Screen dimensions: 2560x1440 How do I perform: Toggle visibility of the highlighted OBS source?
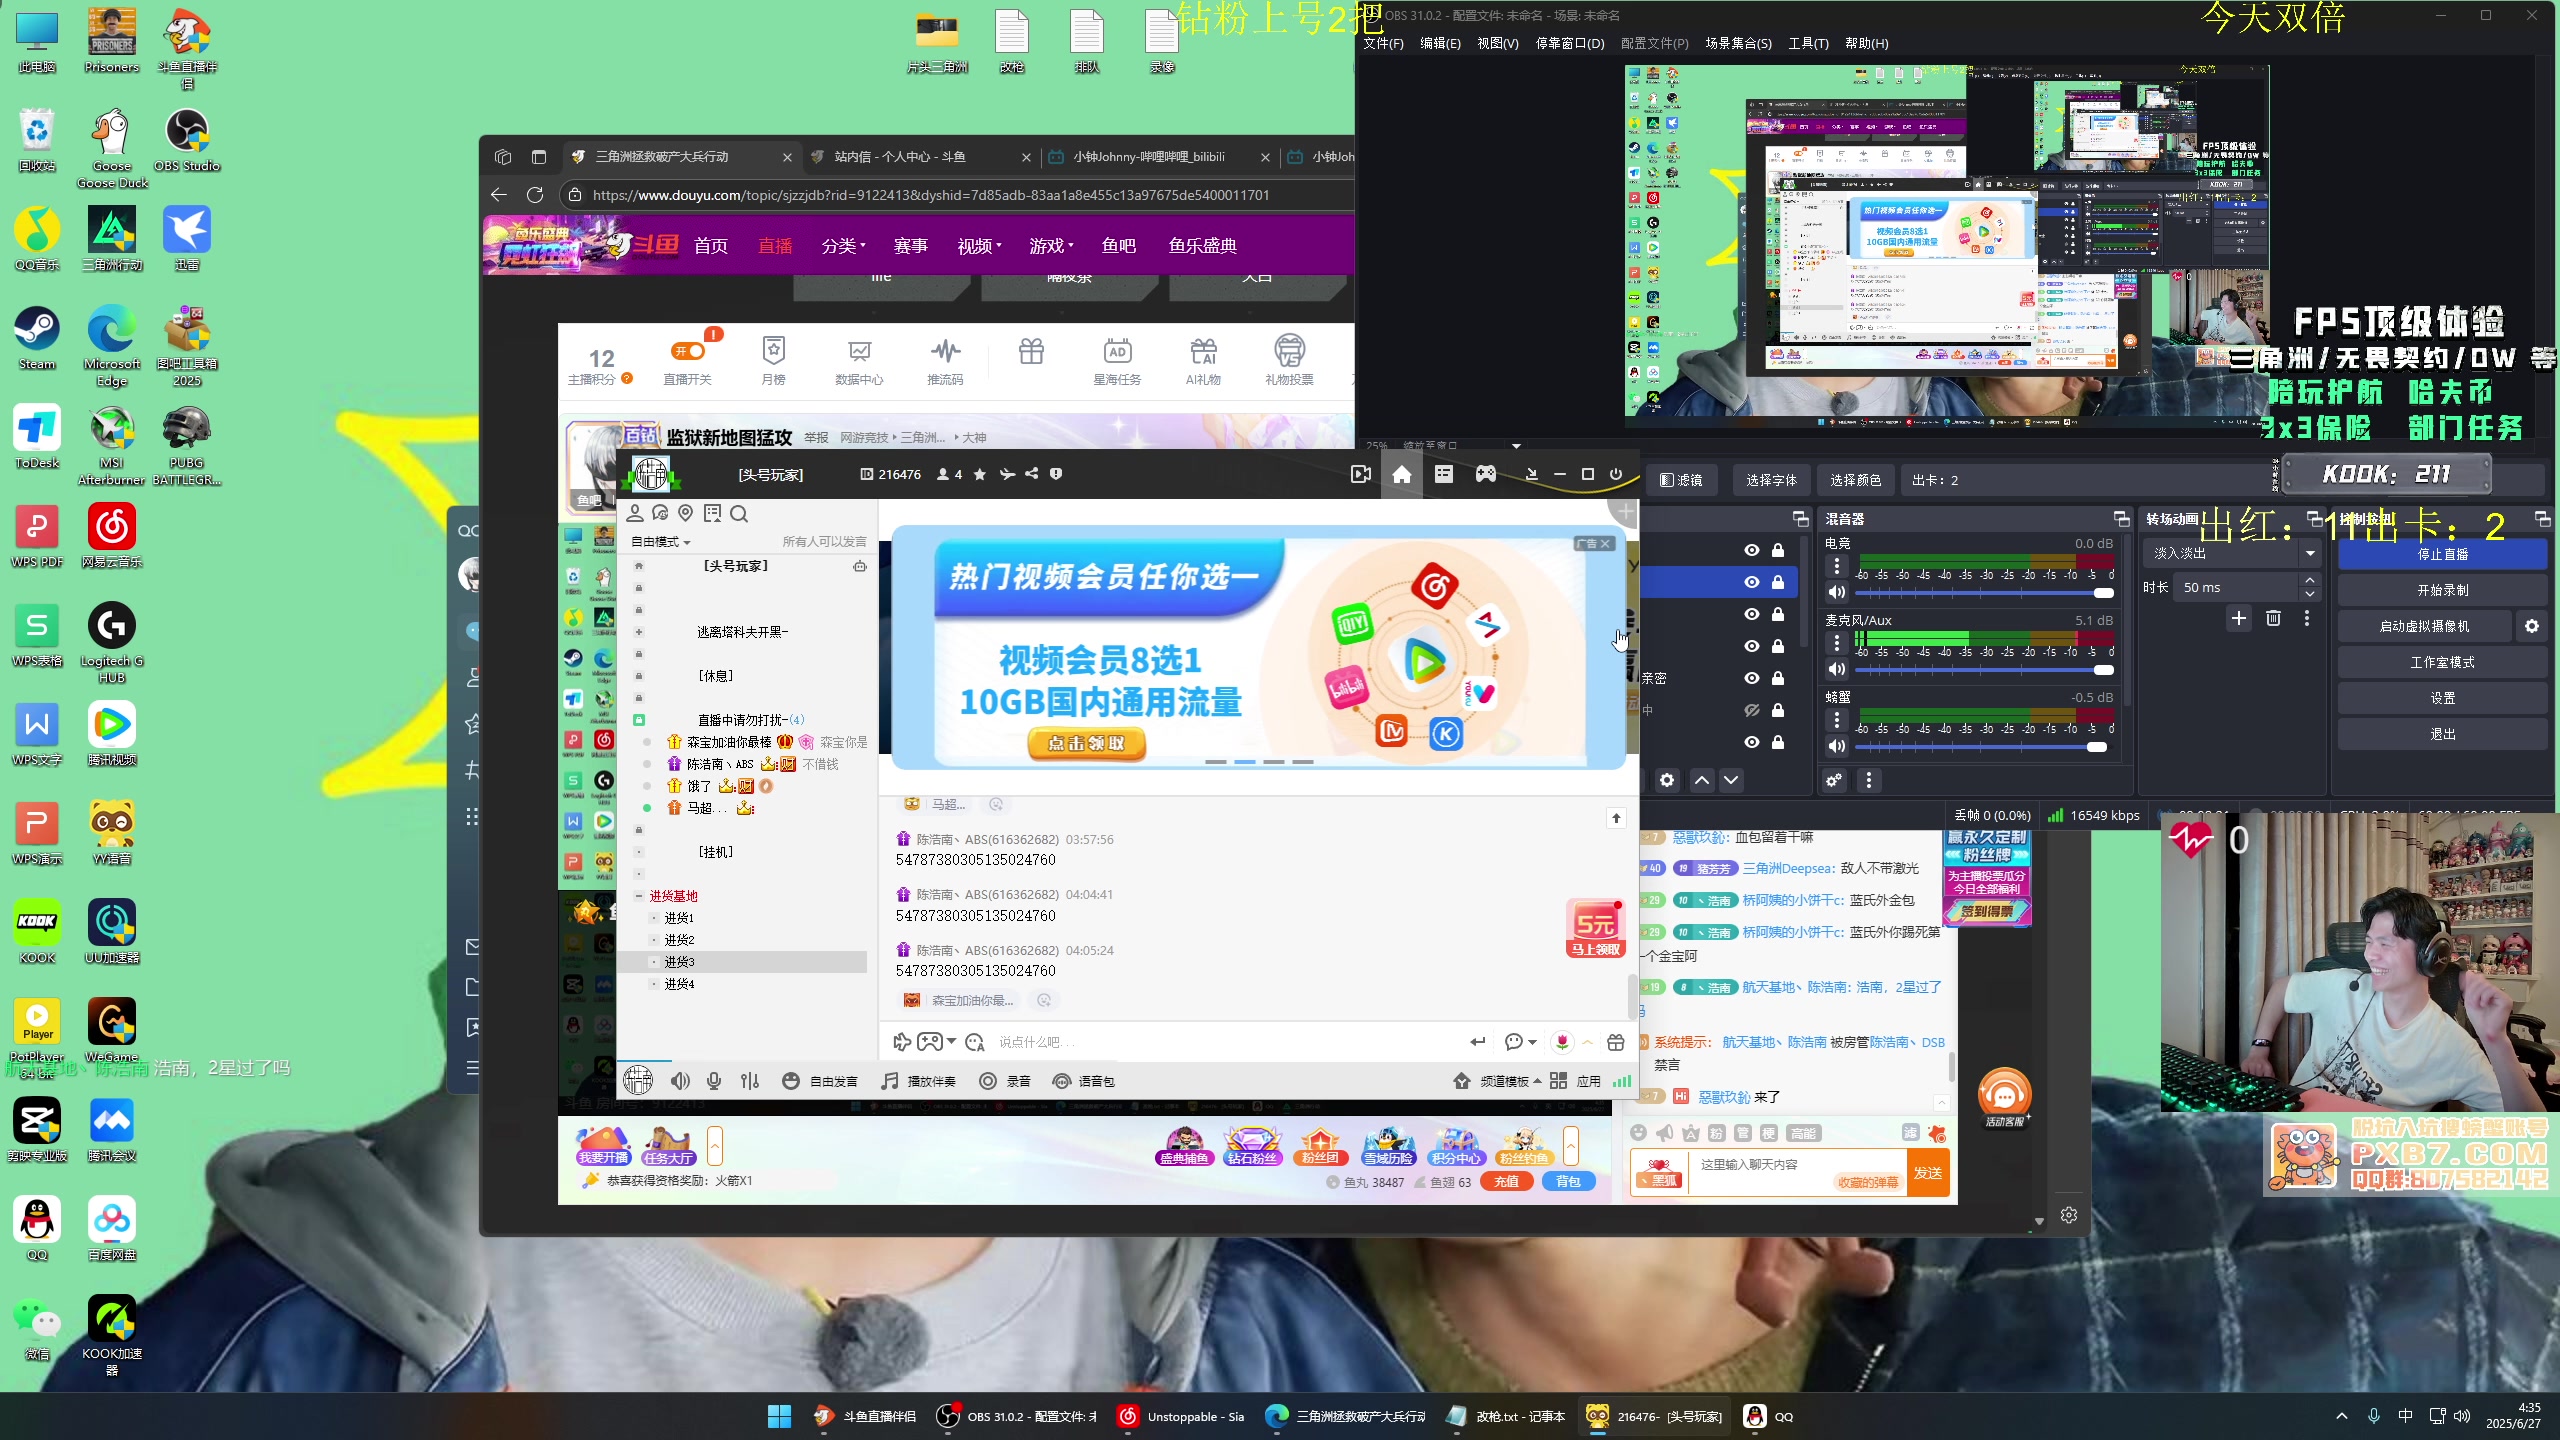coord(1752,582)
